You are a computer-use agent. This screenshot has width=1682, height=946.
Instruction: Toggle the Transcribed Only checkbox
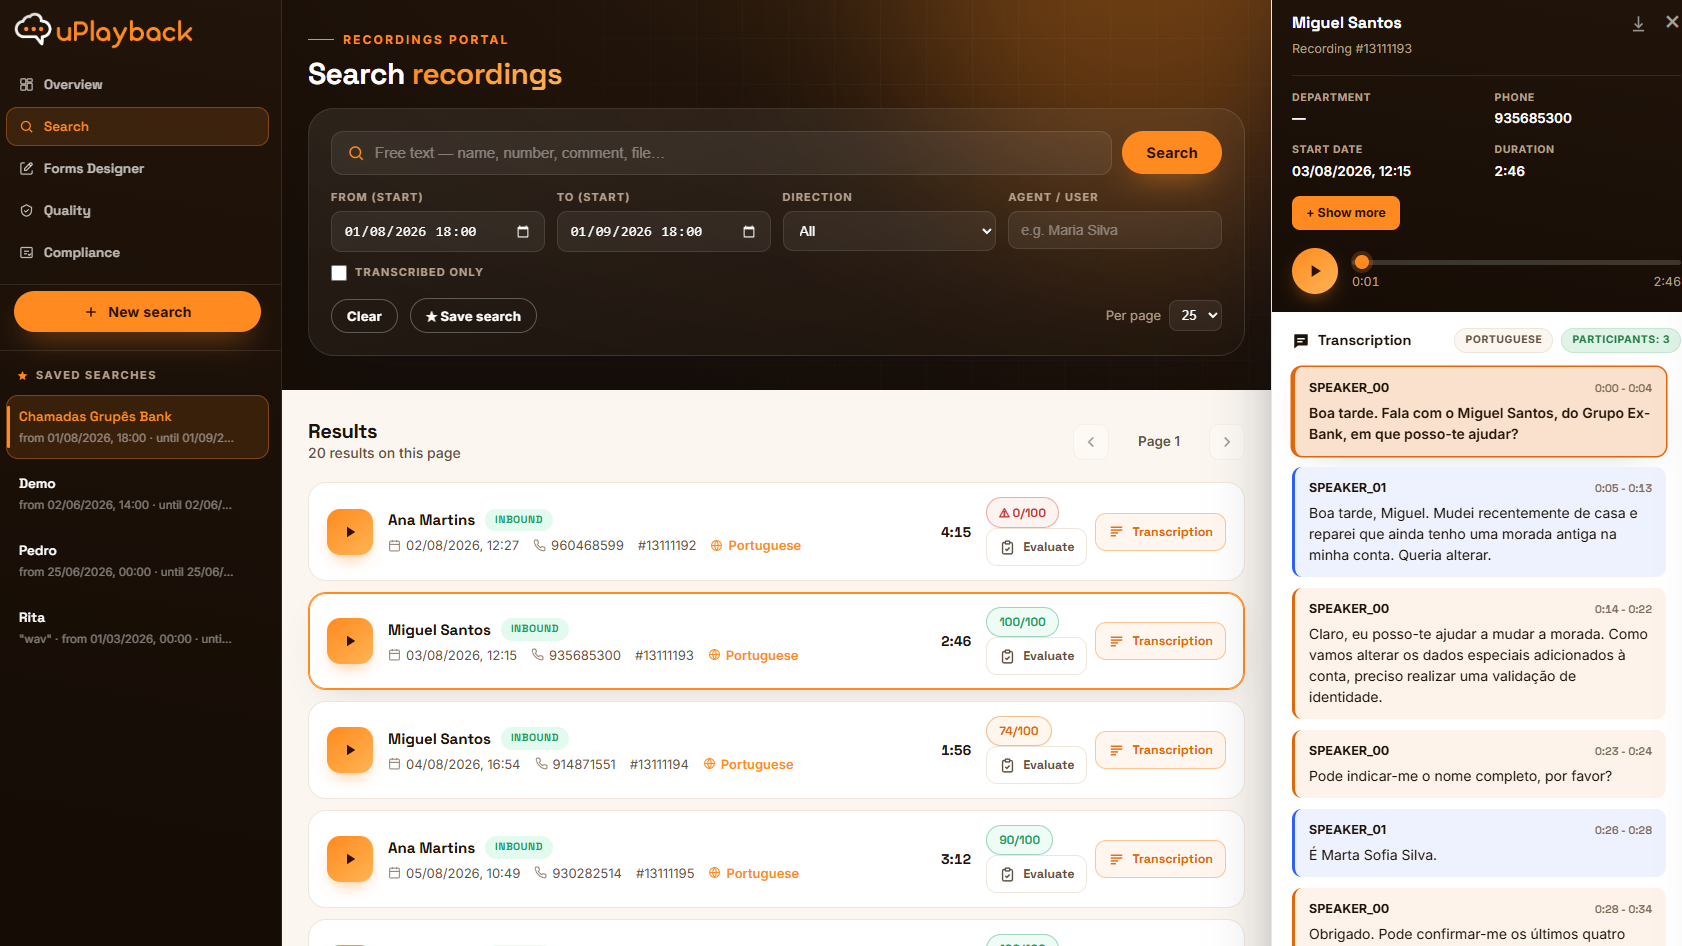point(339,273)
